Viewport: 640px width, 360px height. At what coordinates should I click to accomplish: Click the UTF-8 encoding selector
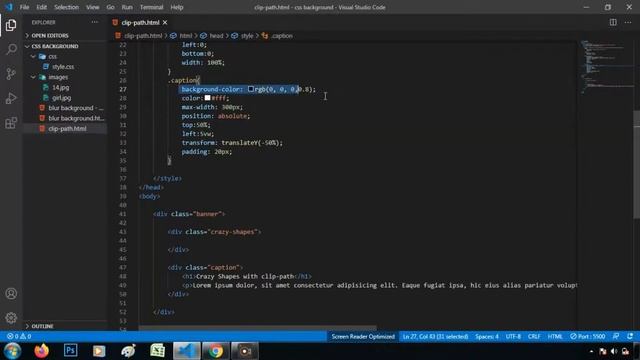click(513, 336)
